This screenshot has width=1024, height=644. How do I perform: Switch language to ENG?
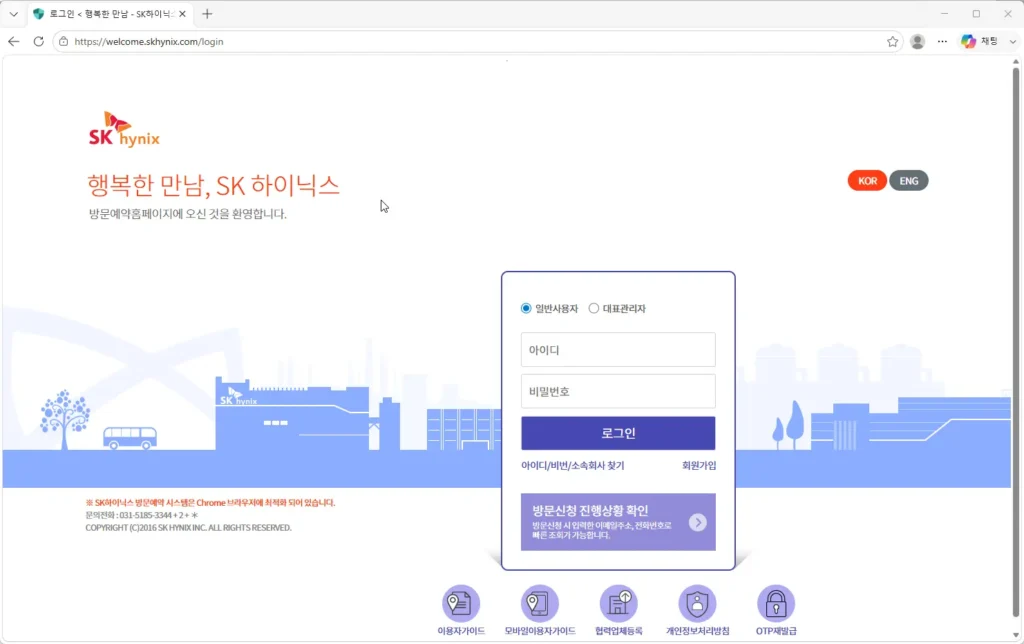click(908, 181)
